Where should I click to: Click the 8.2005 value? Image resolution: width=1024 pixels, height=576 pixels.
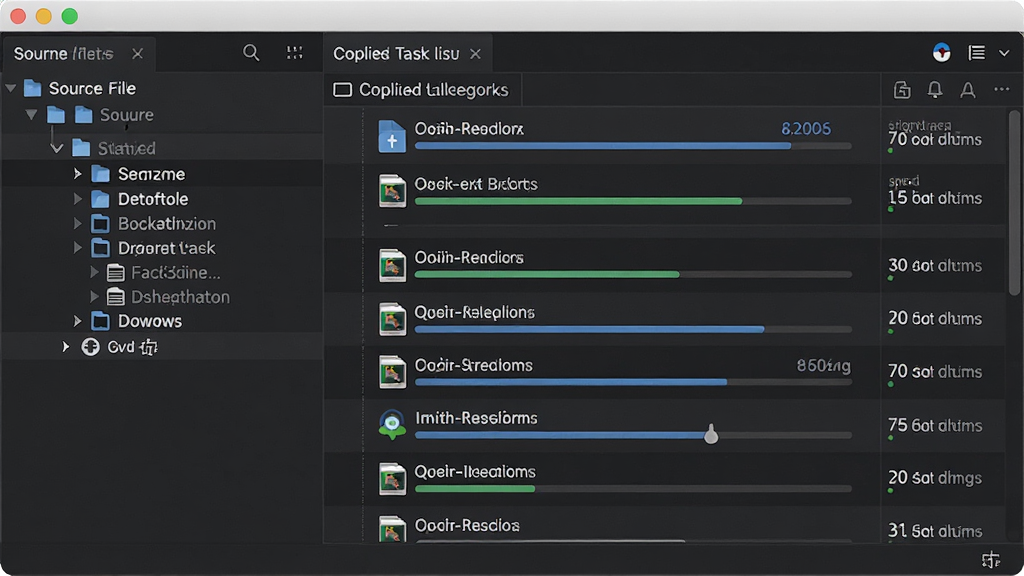pyautogui.click(x=806, y=129)
